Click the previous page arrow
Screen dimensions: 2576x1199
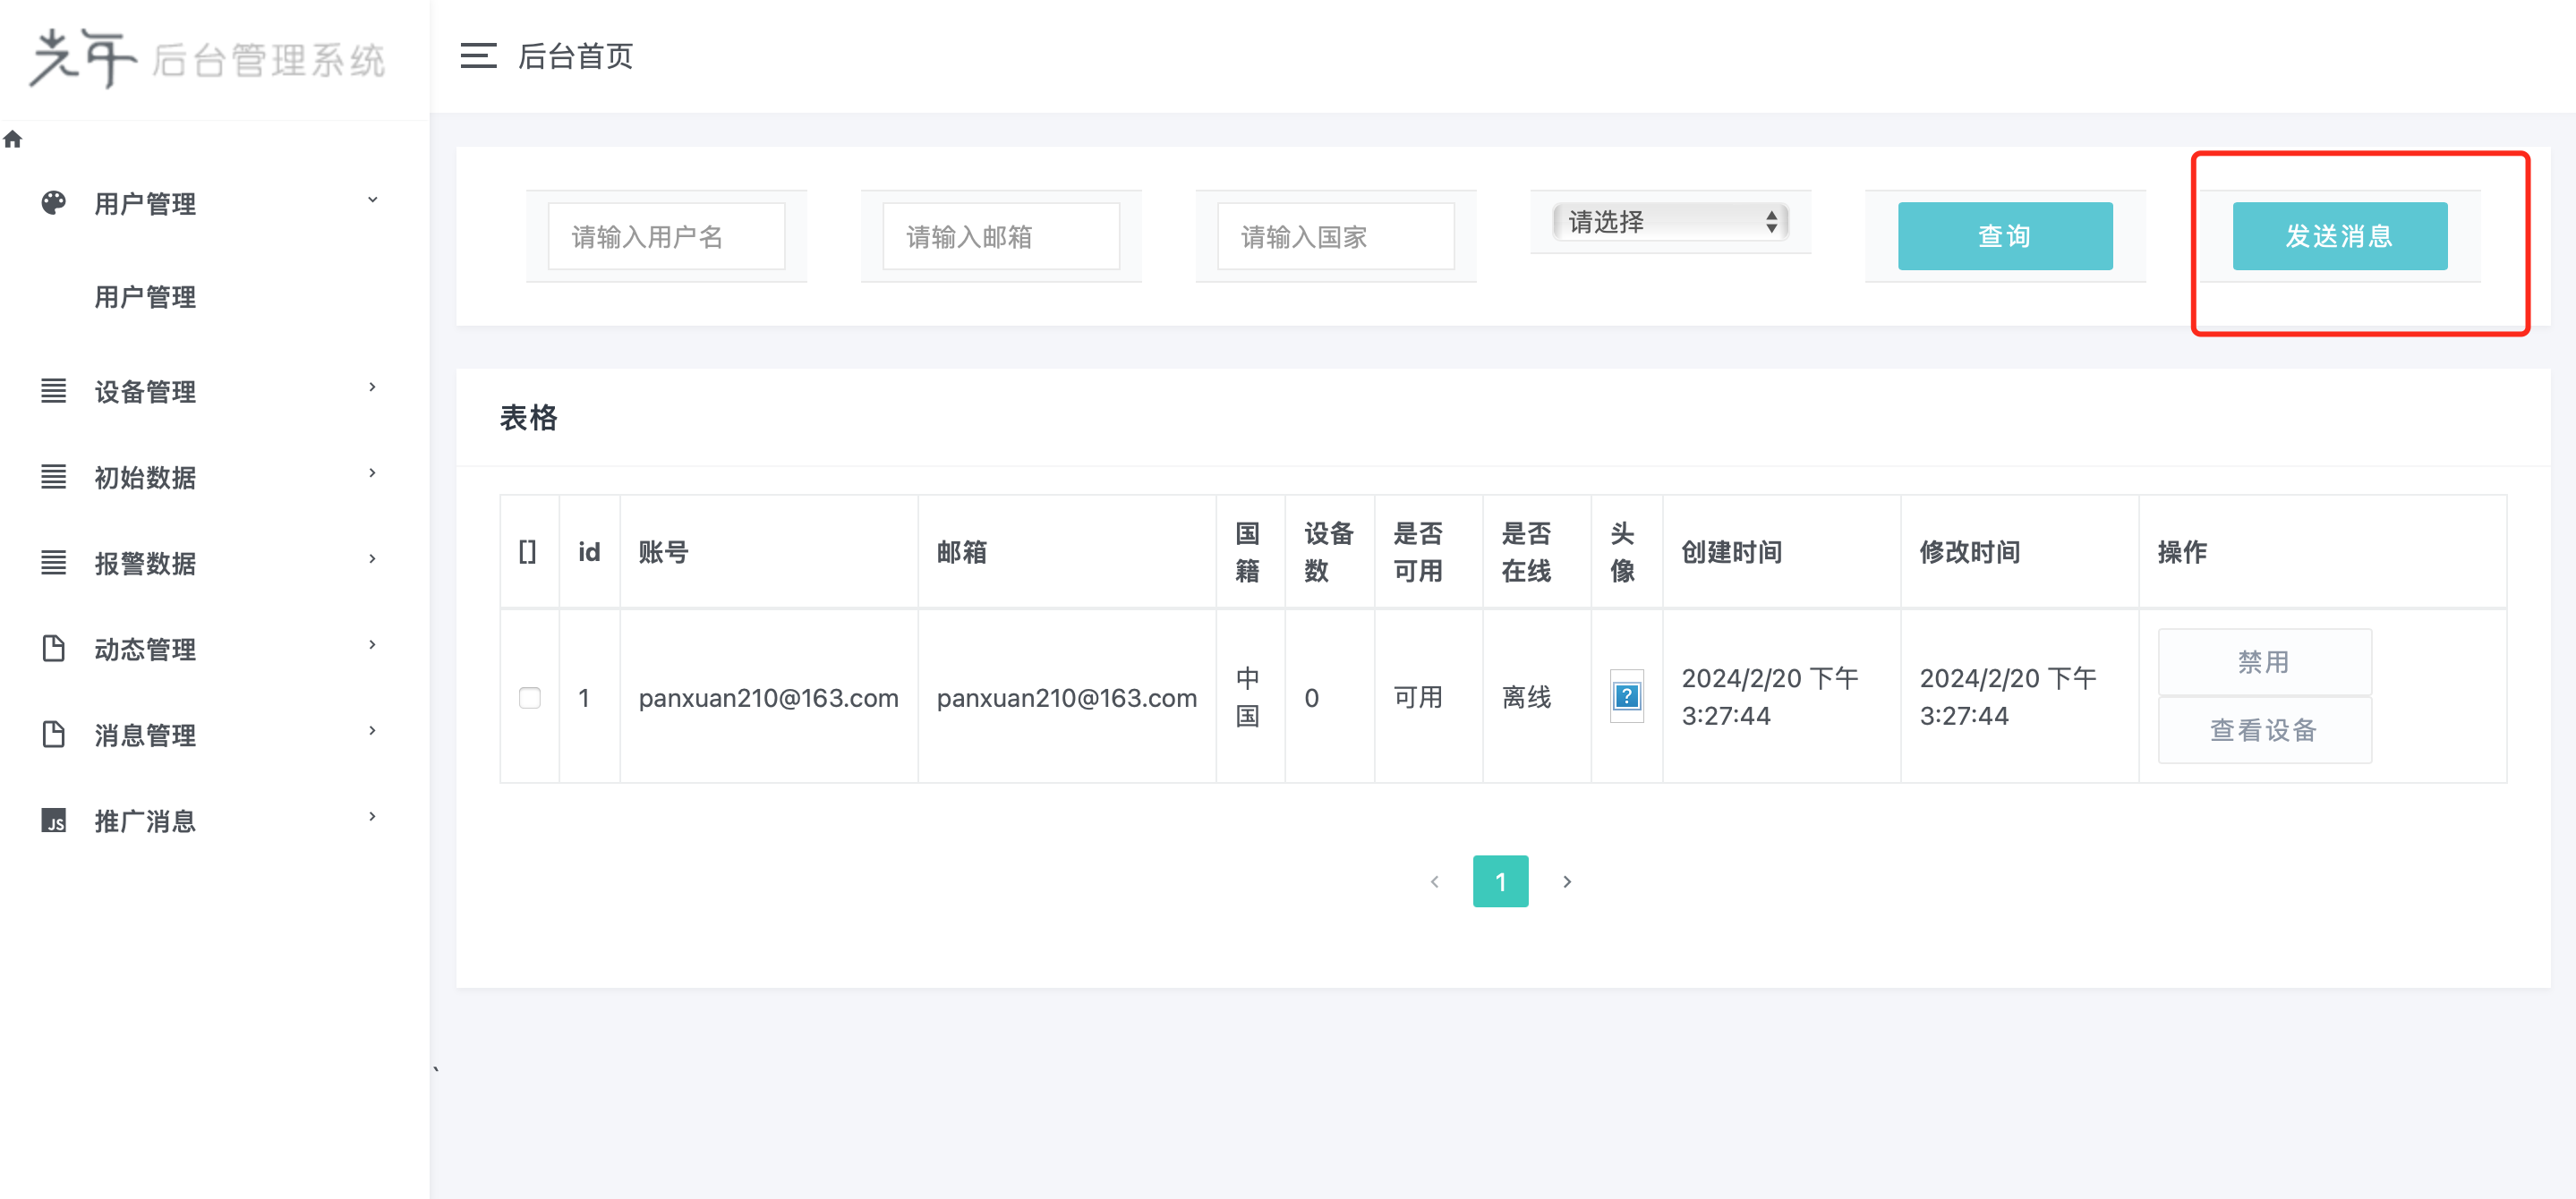tap(1434, 882)
